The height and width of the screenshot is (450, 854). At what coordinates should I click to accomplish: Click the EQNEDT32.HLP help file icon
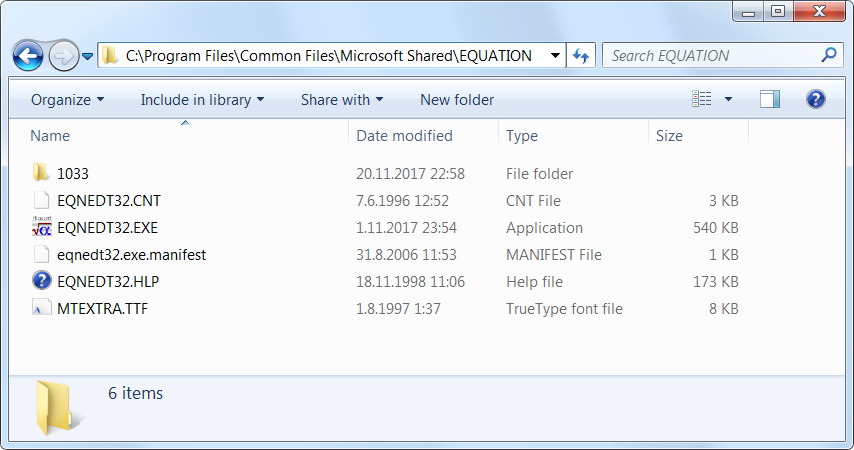coord(41,281)
